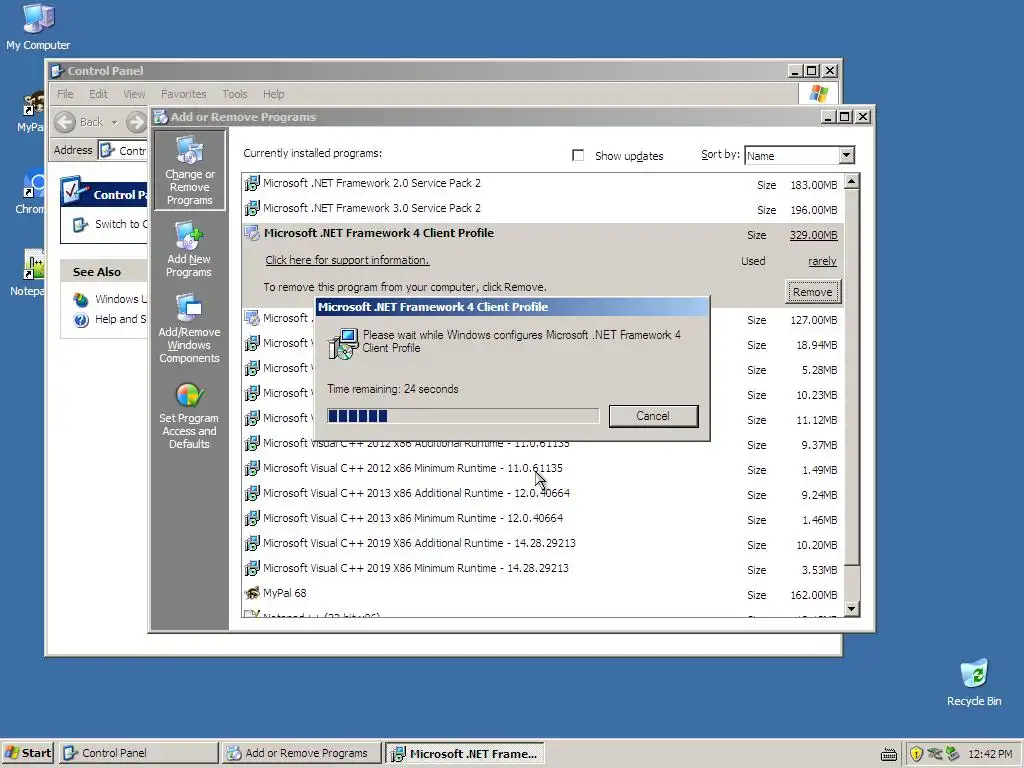Click the Visual C++ 2019 X86 Additional Runtime icon

click(252, 543)
